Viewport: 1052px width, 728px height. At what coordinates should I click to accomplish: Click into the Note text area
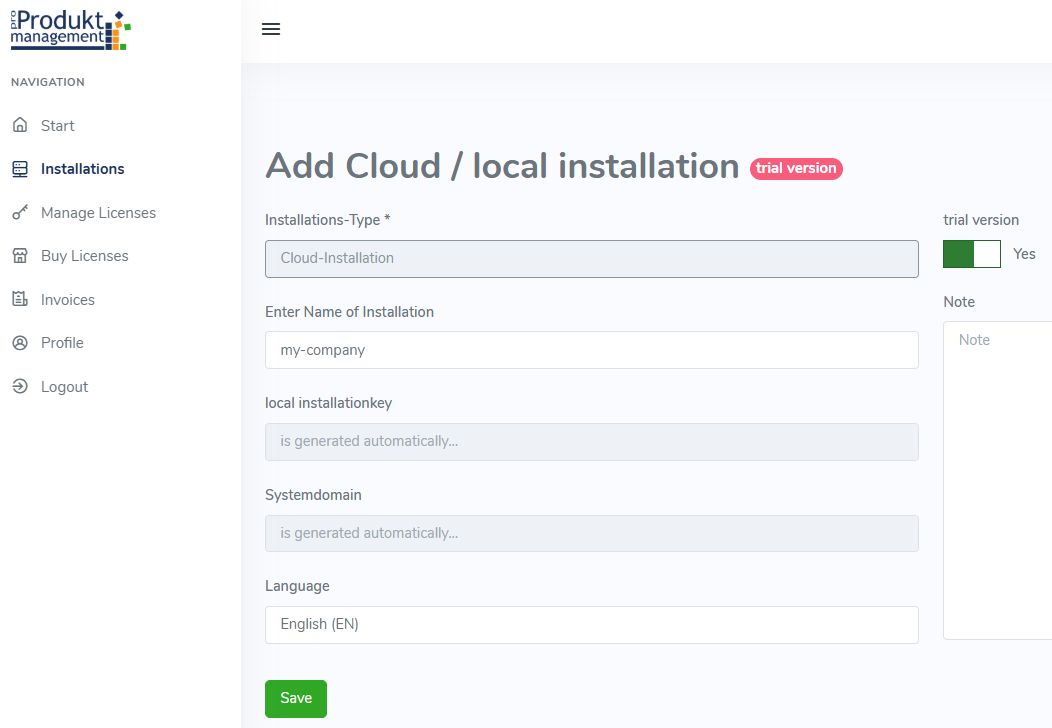click(996, 480)
